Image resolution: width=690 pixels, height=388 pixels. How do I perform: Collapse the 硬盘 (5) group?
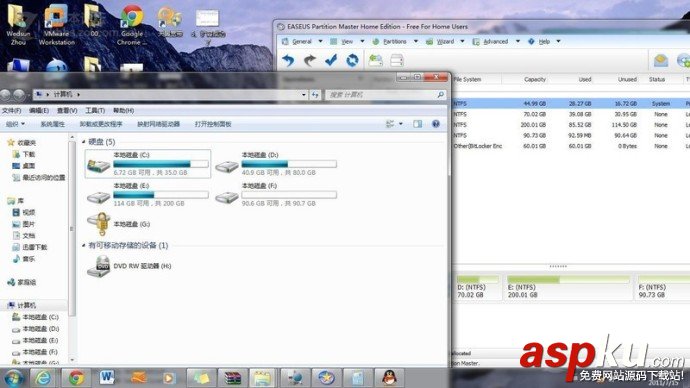tap(84, 142)
